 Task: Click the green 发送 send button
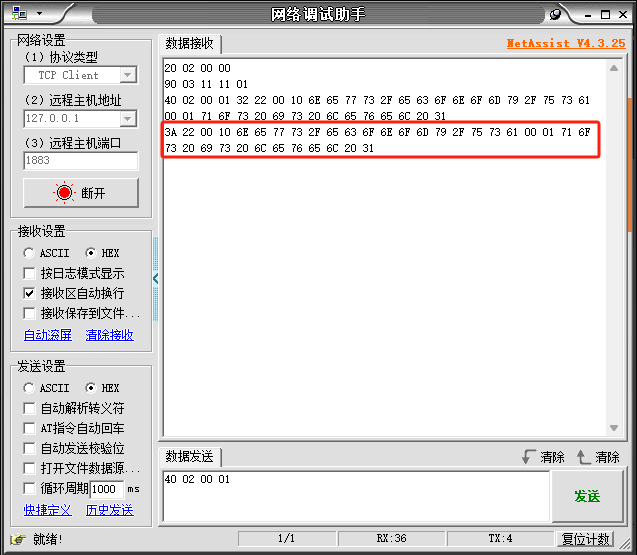[587, 496]
